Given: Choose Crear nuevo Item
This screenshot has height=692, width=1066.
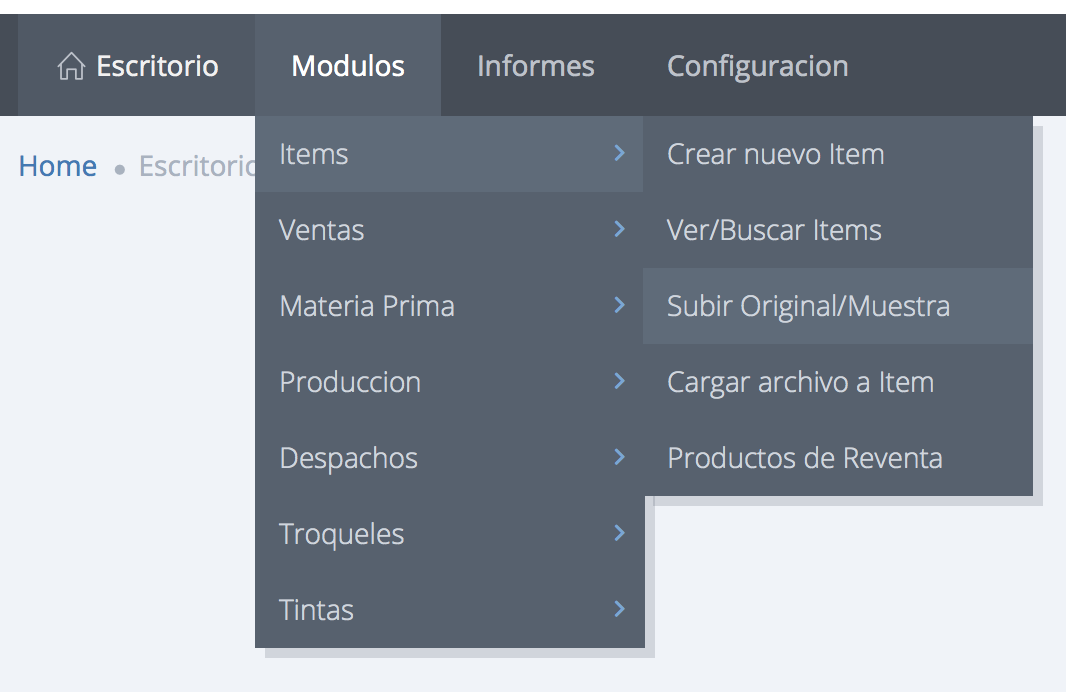Looking at the screenshot, I should tap(775, 154).
